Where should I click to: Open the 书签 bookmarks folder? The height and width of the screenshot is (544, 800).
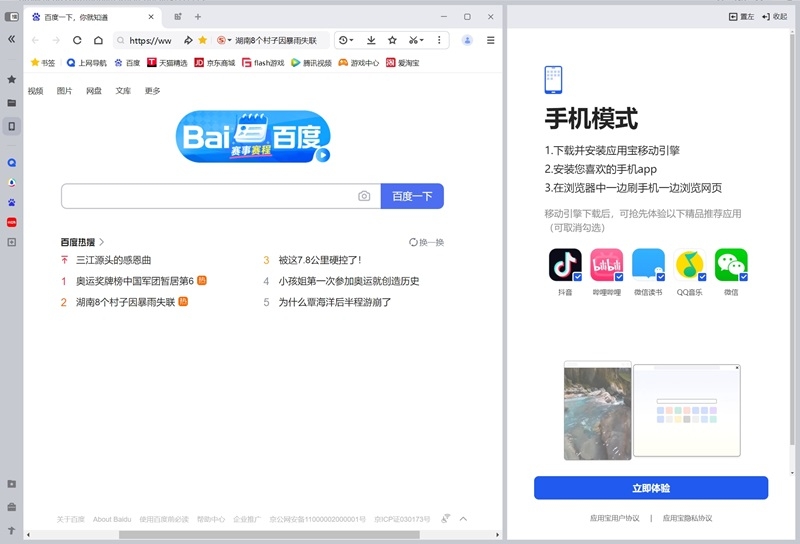43,63
